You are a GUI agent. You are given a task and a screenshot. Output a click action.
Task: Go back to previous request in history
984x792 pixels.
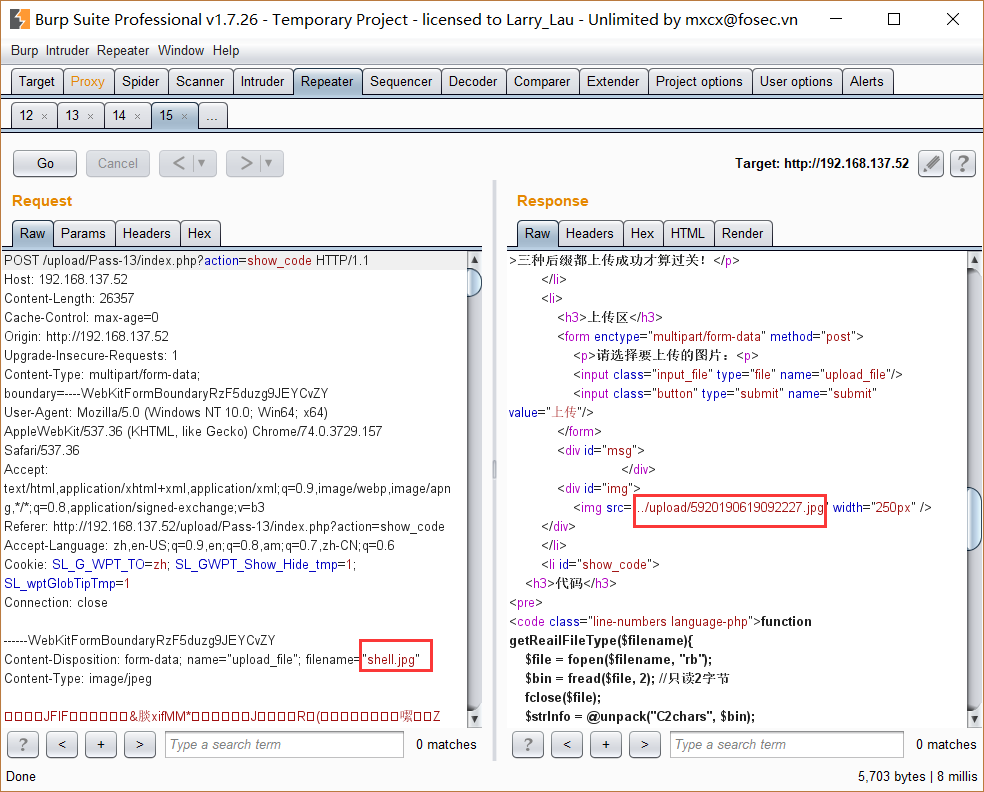(x=179, y=164)
